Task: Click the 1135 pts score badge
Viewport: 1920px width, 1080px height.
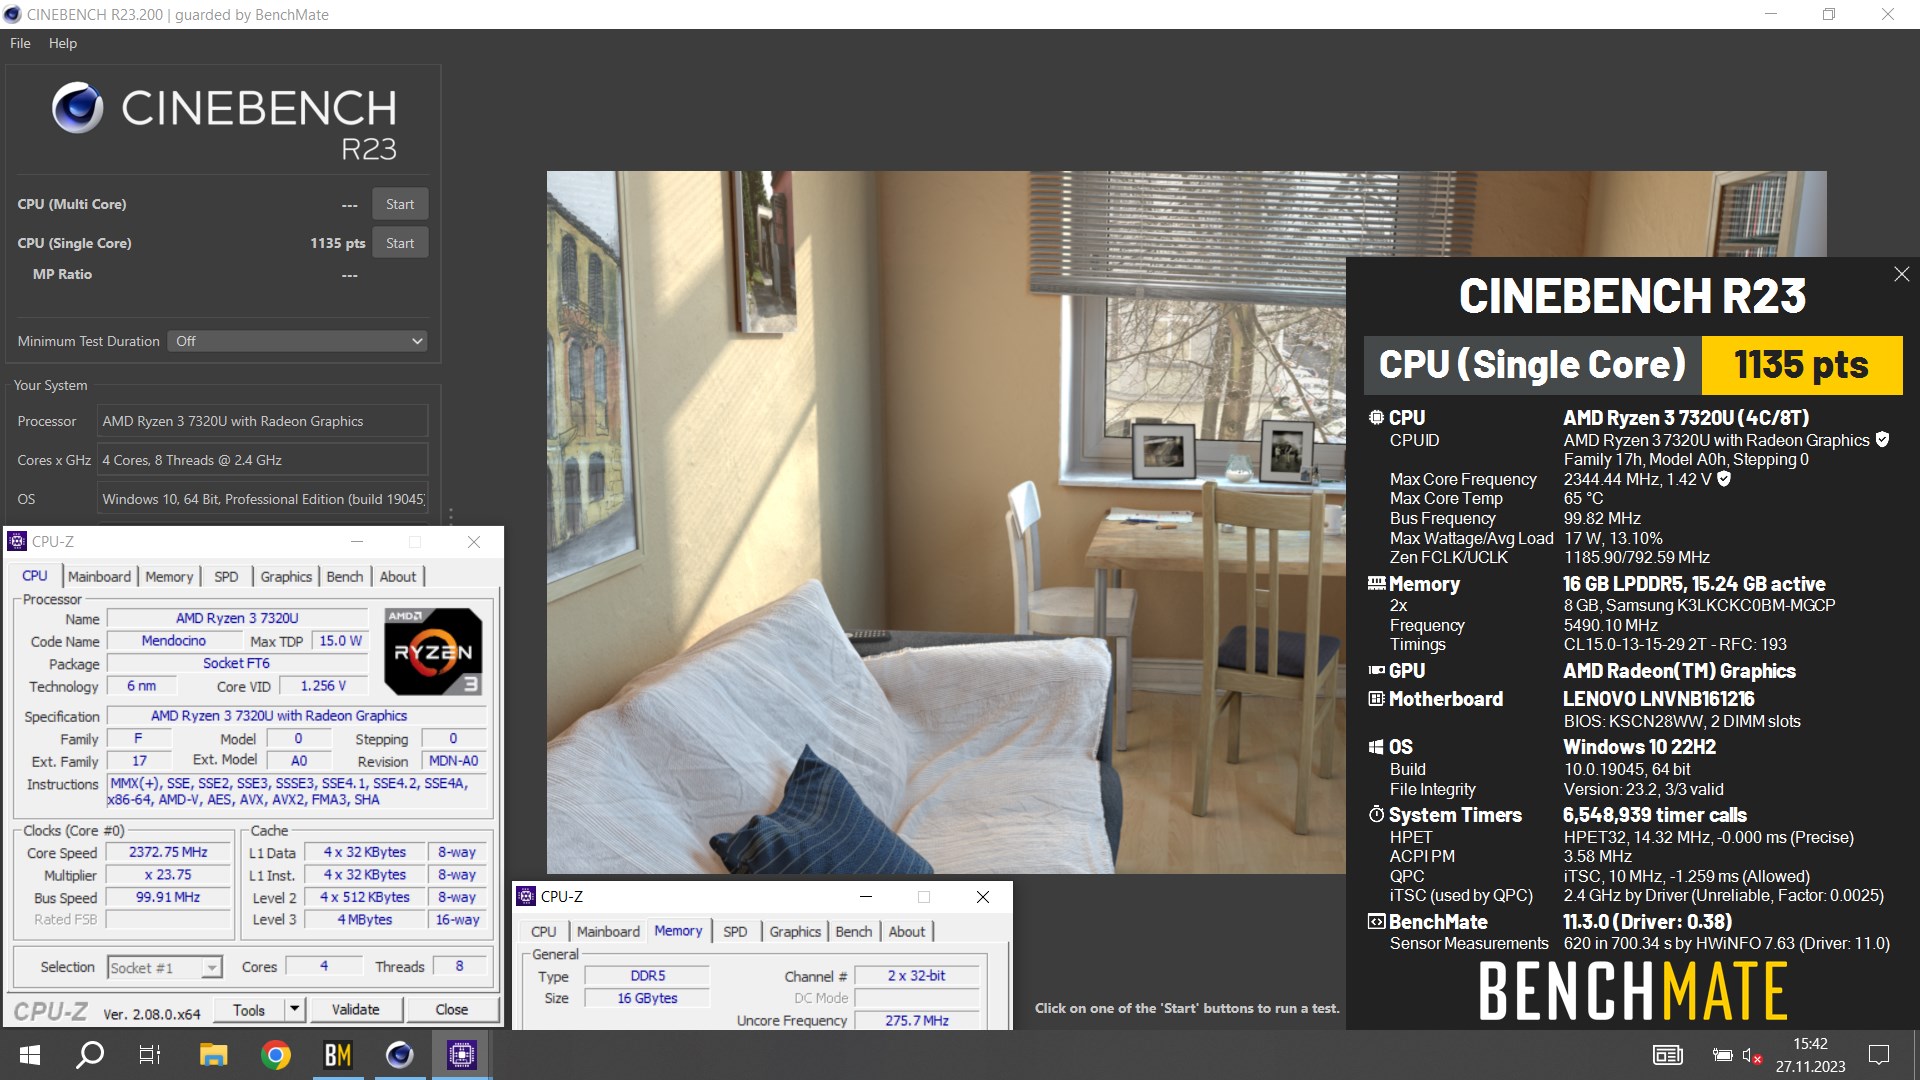Action: 1801,365
